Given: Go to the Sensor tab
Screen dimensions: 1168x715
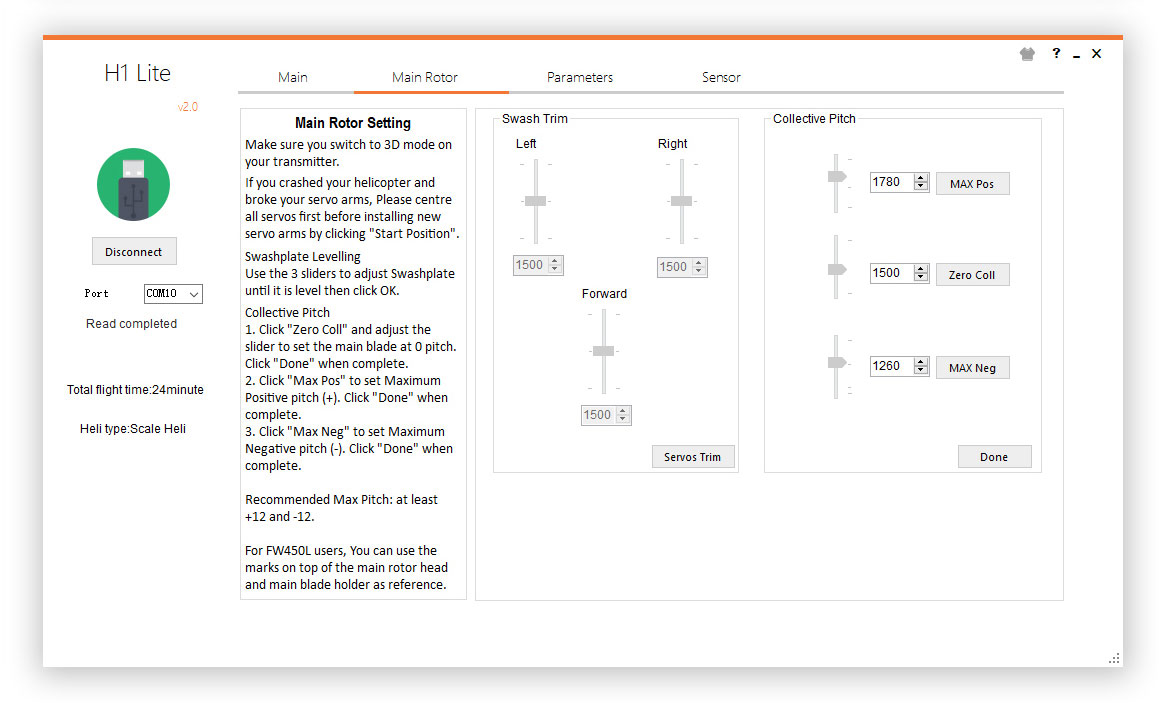Looking at the screenshot, I should [x=721, y=77].
